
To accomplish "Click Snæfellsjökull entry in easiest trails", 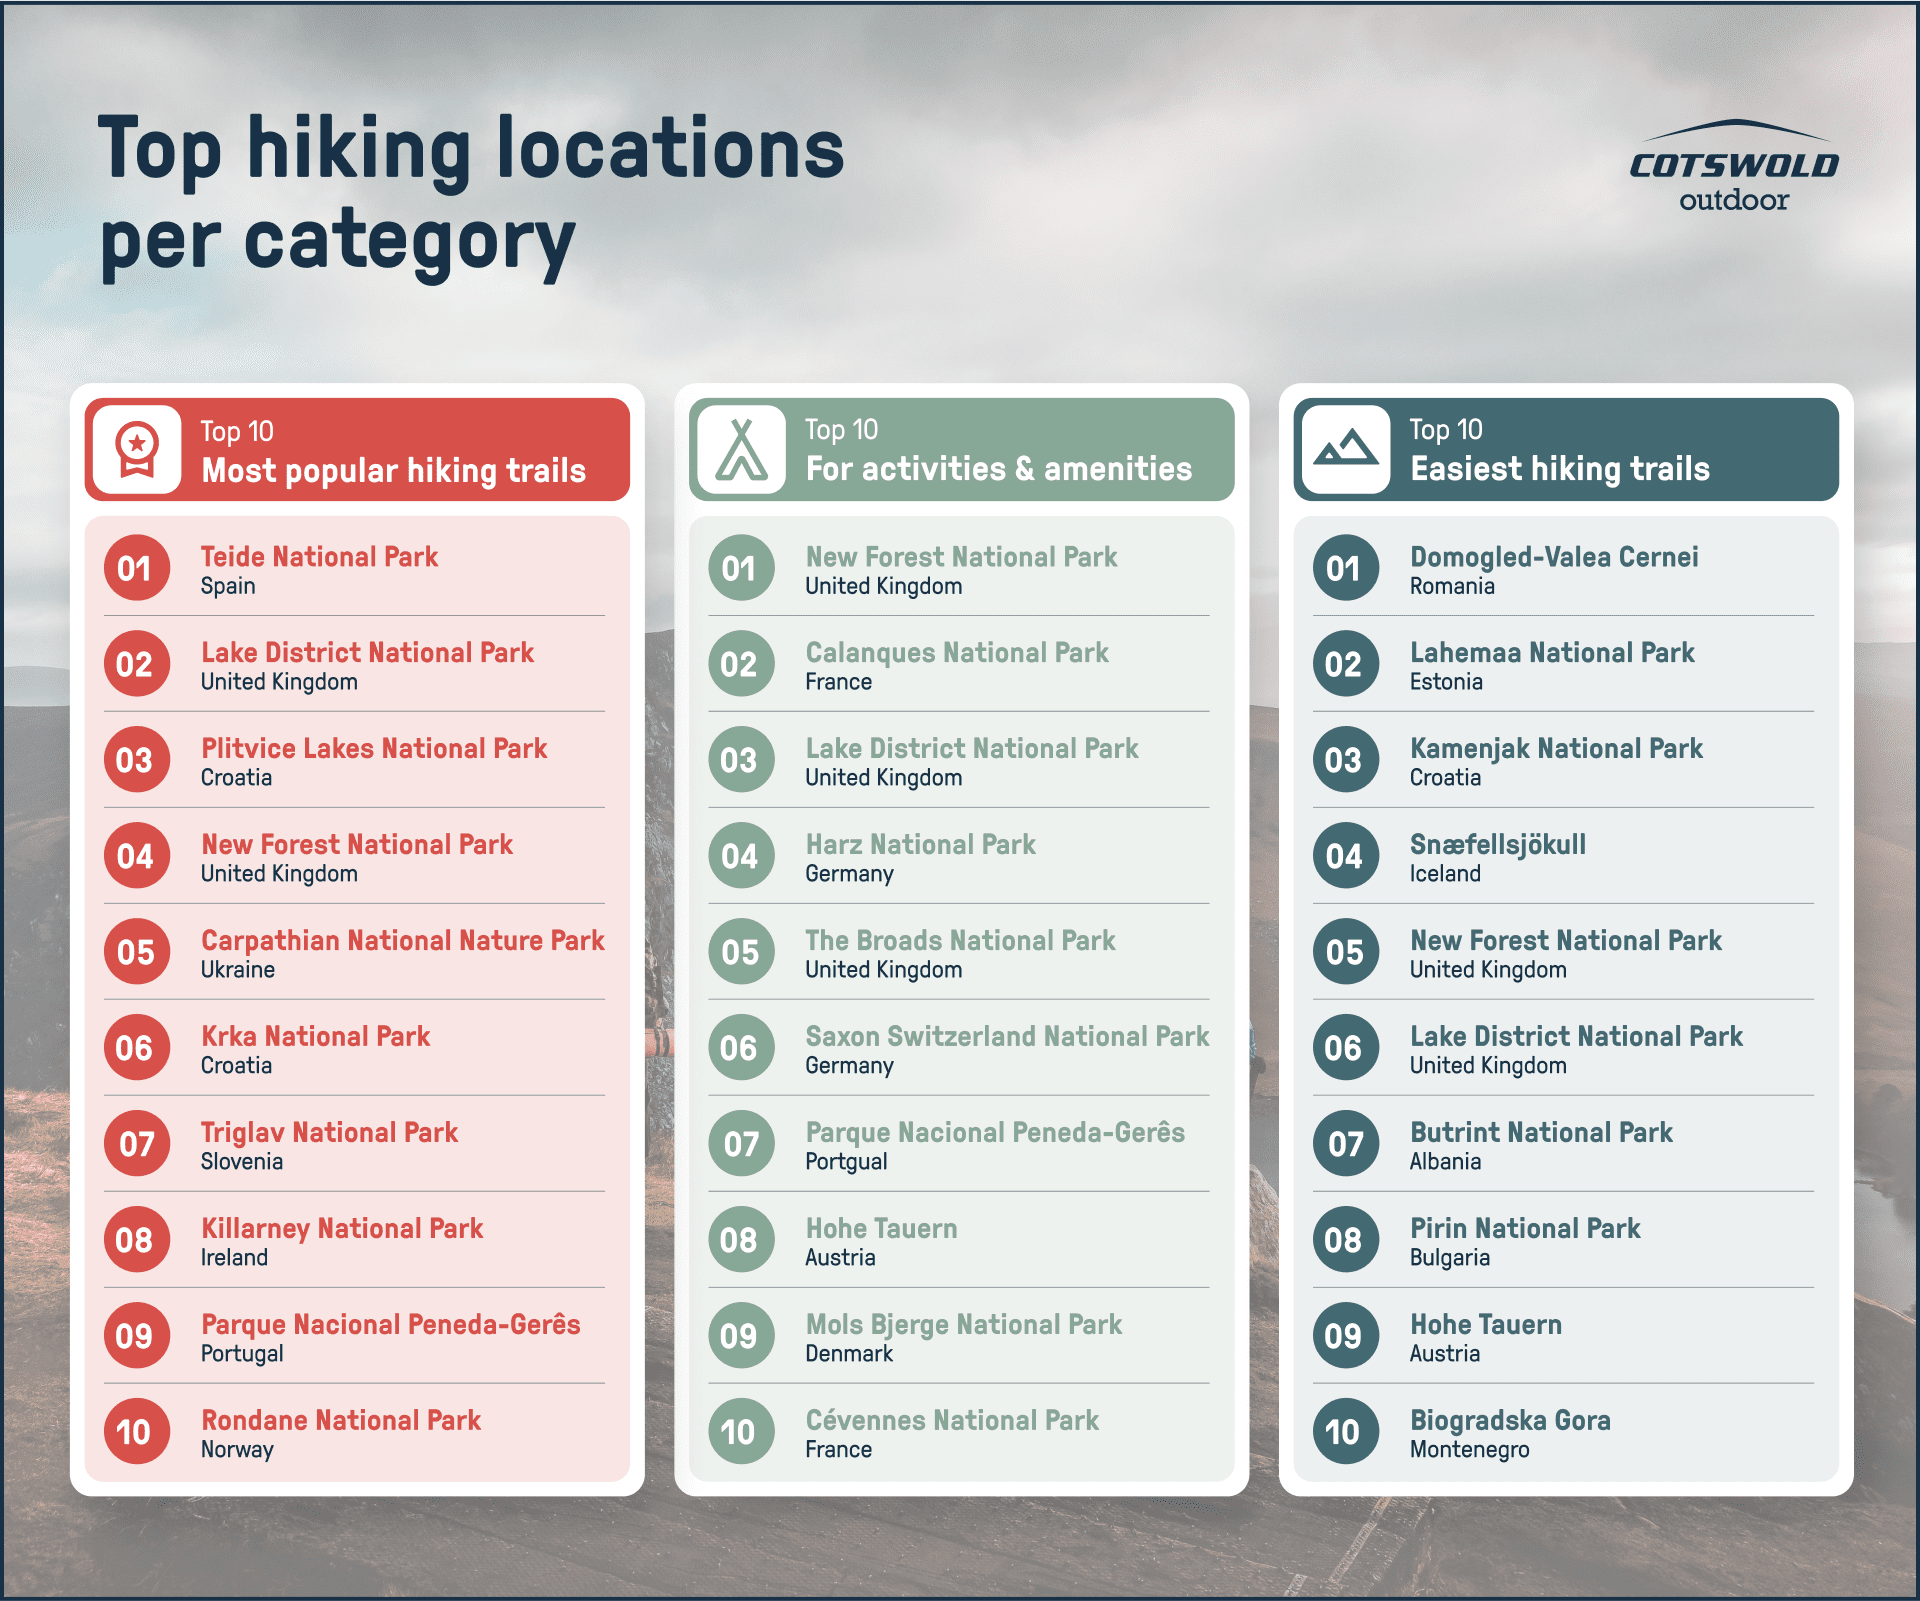I will (x=1497, y=845).
